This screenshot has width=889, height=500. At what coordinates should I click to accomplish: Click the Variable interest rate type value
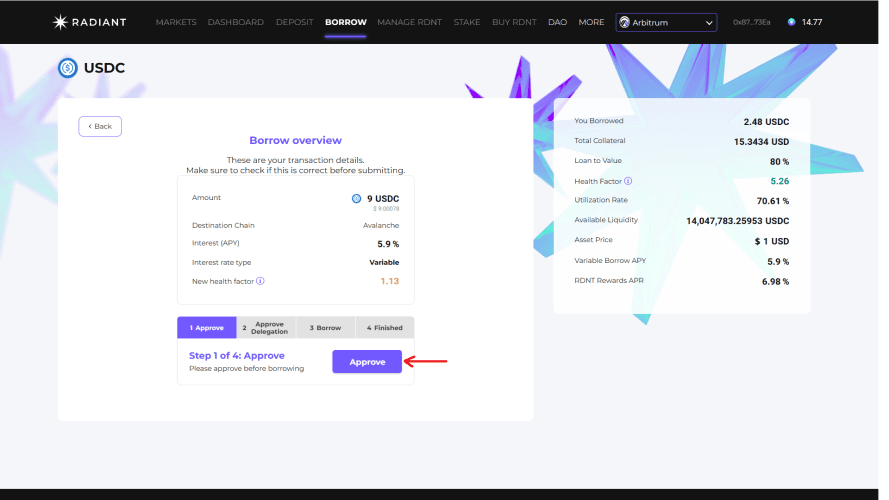tap(384, 262)
